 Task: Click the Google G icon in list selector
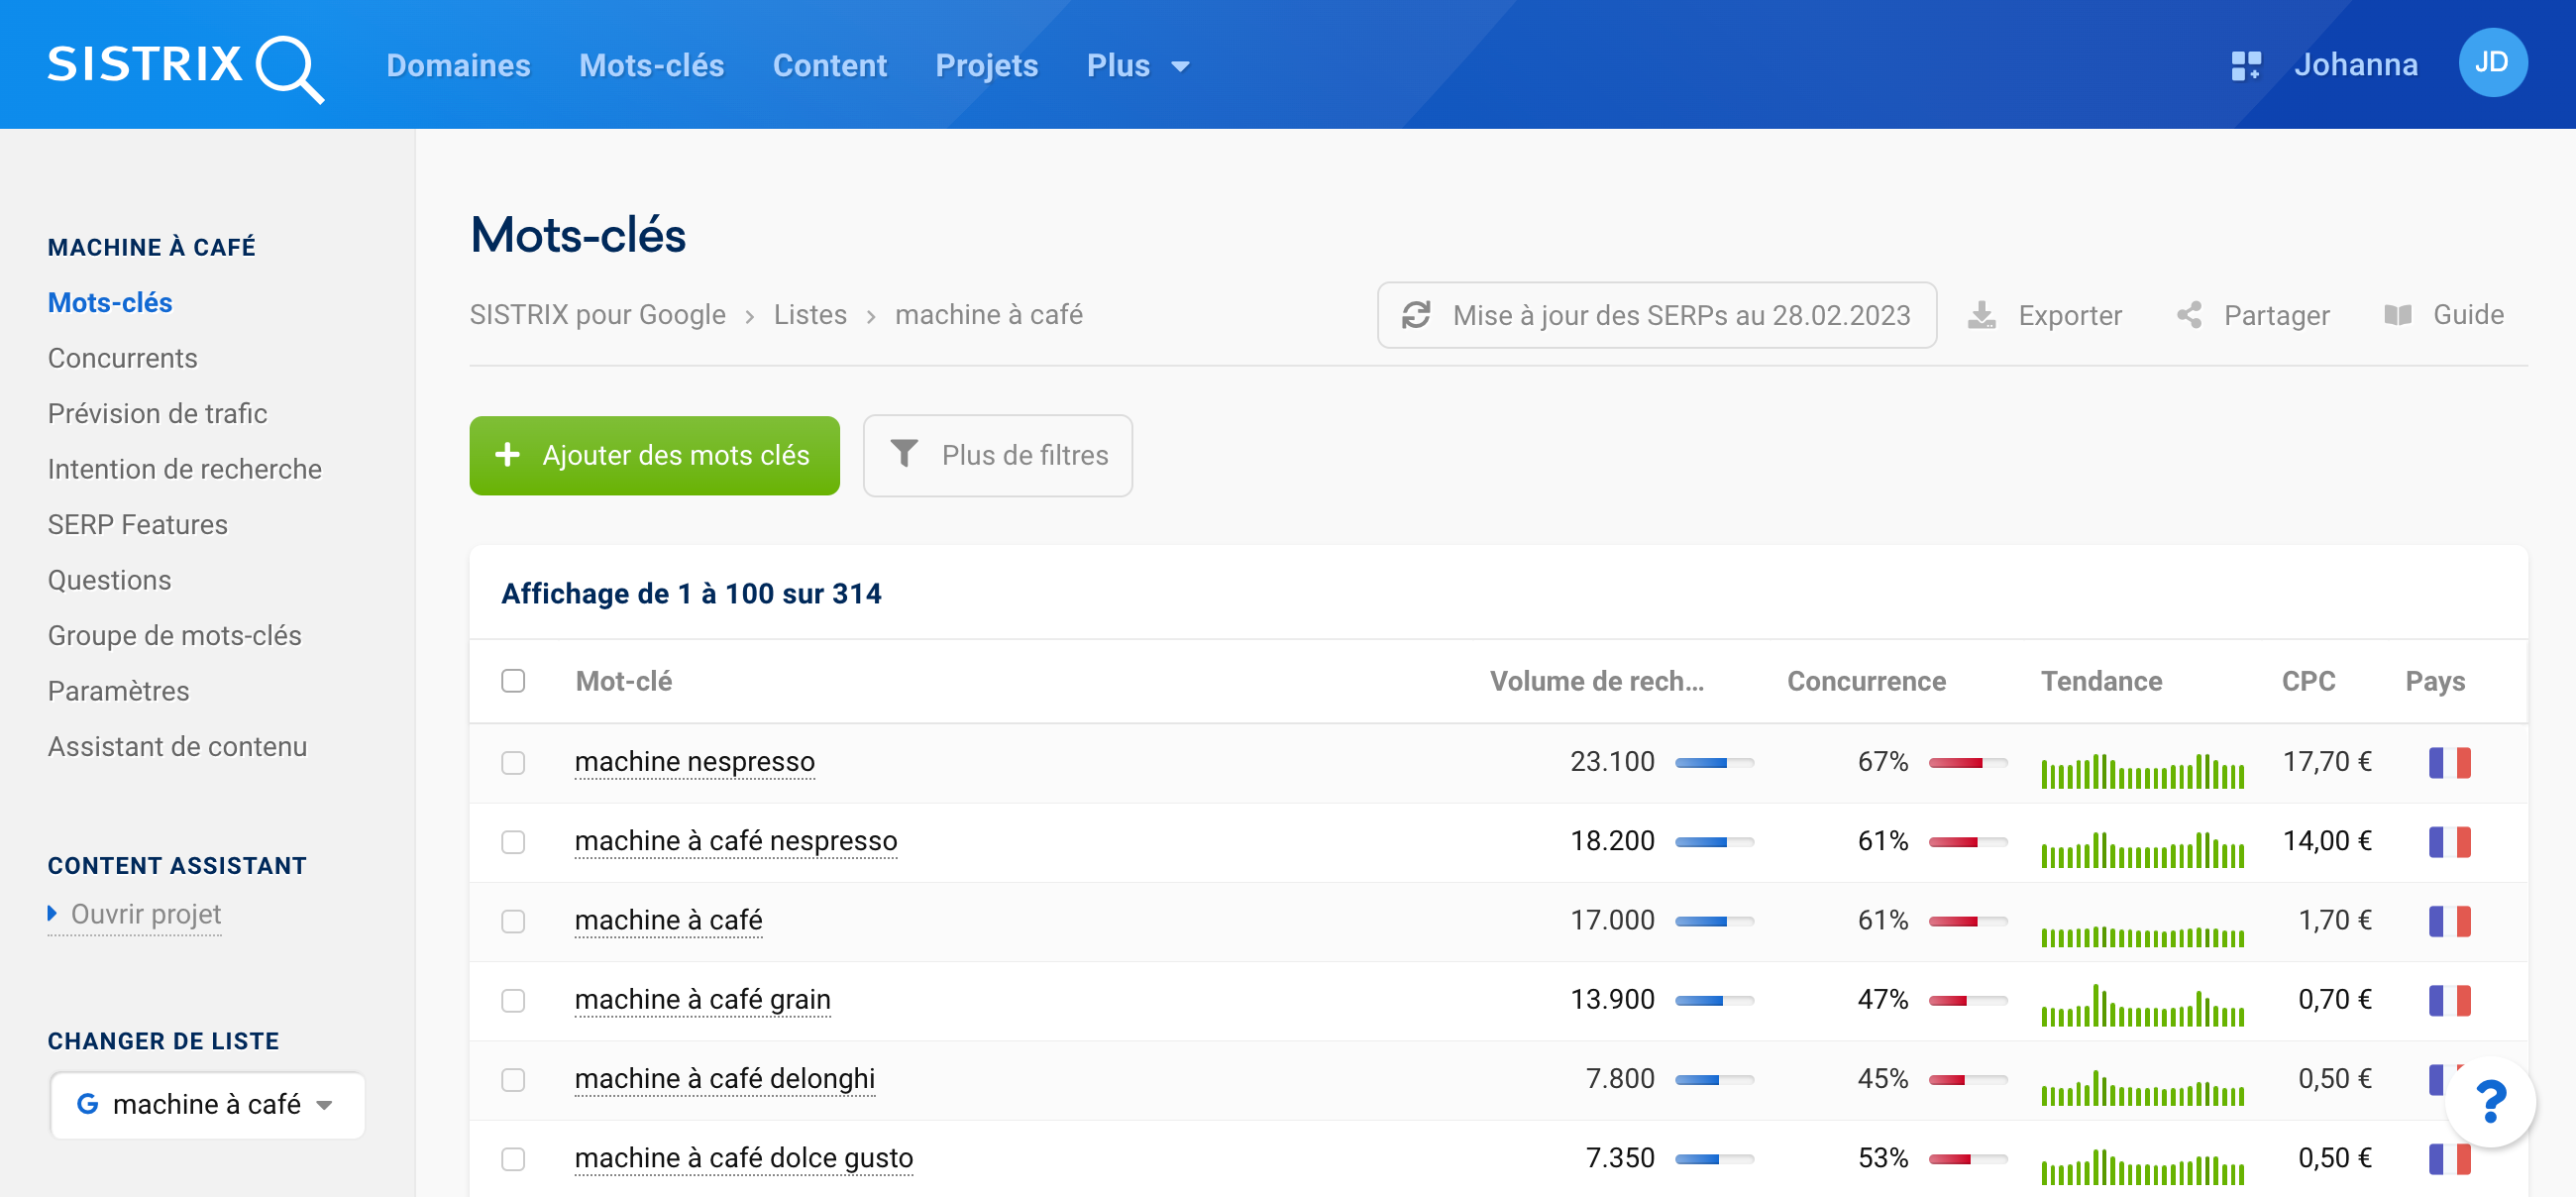point(87,1104)
